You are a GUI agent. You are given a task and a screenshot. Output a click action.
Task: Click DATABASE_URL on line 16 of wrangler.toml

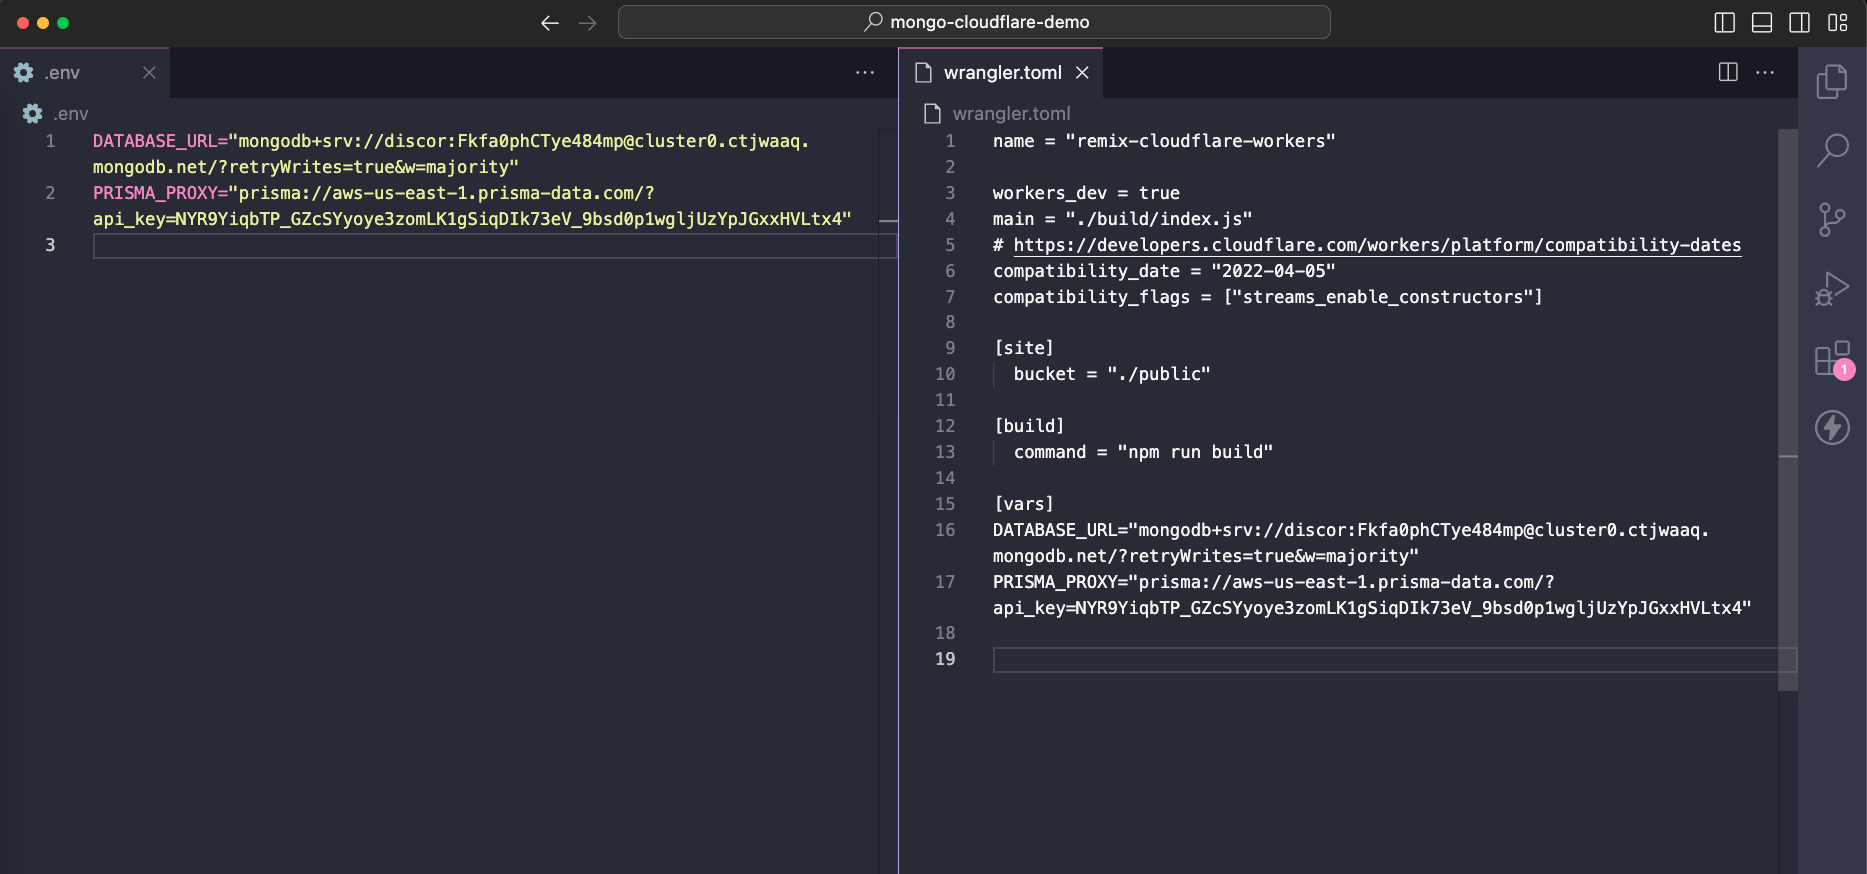1055,530
